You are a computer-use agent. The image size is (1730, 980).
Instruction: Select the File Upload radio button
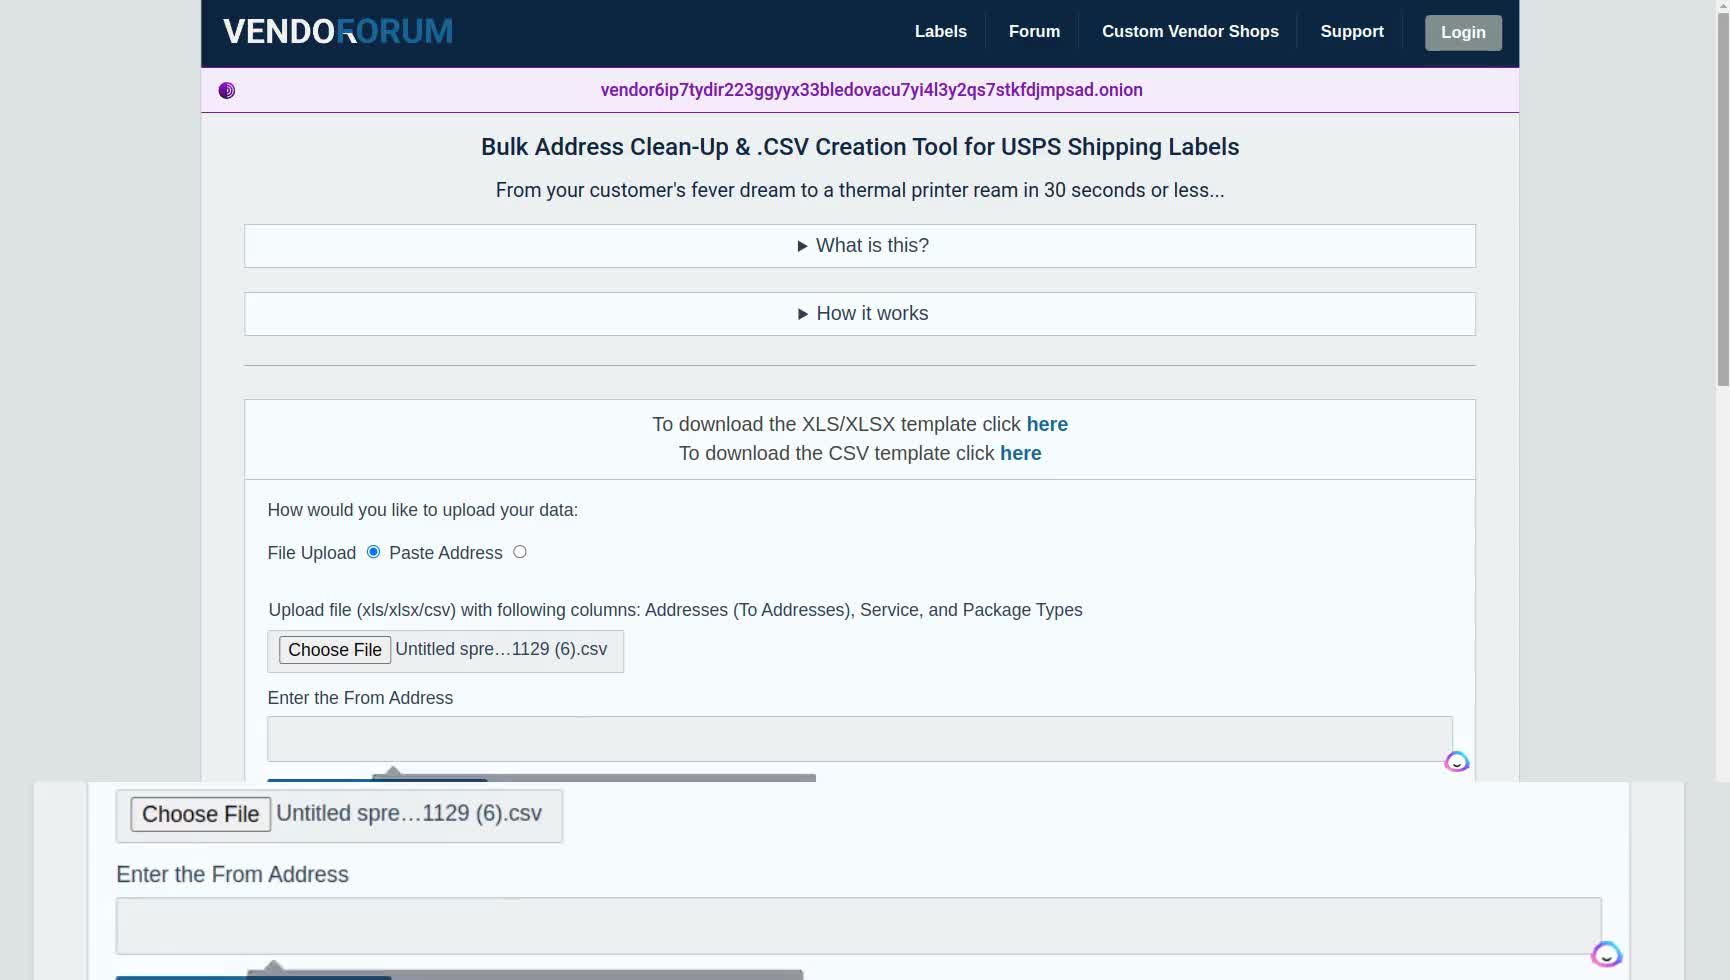click(x=373, y=552)
